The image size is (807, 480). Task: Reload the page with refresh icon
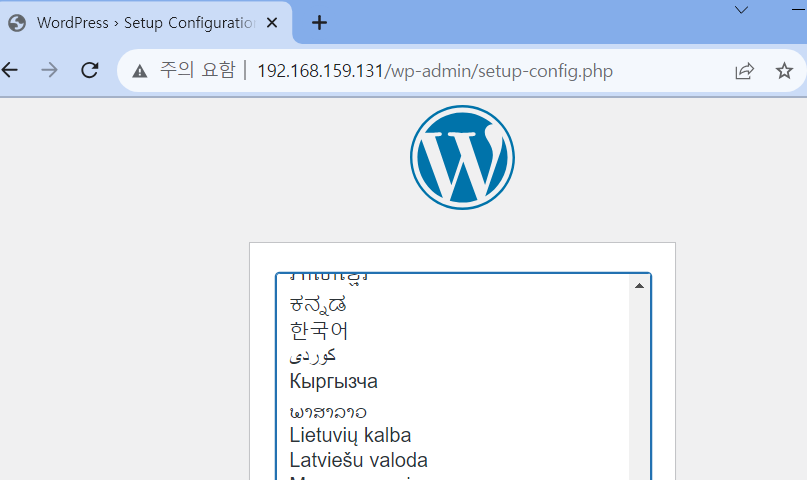tap(90, 70)
